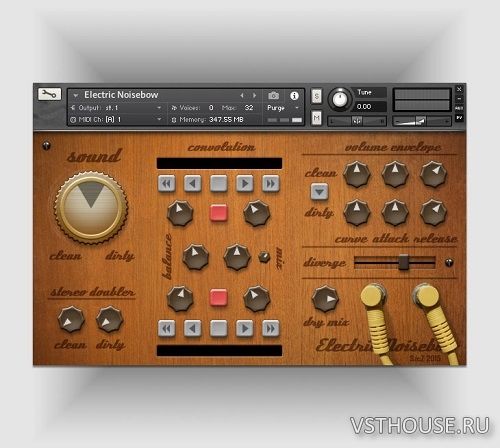Click the clean envelope curve knob
The image size is (500, 448).
point(357,174)
